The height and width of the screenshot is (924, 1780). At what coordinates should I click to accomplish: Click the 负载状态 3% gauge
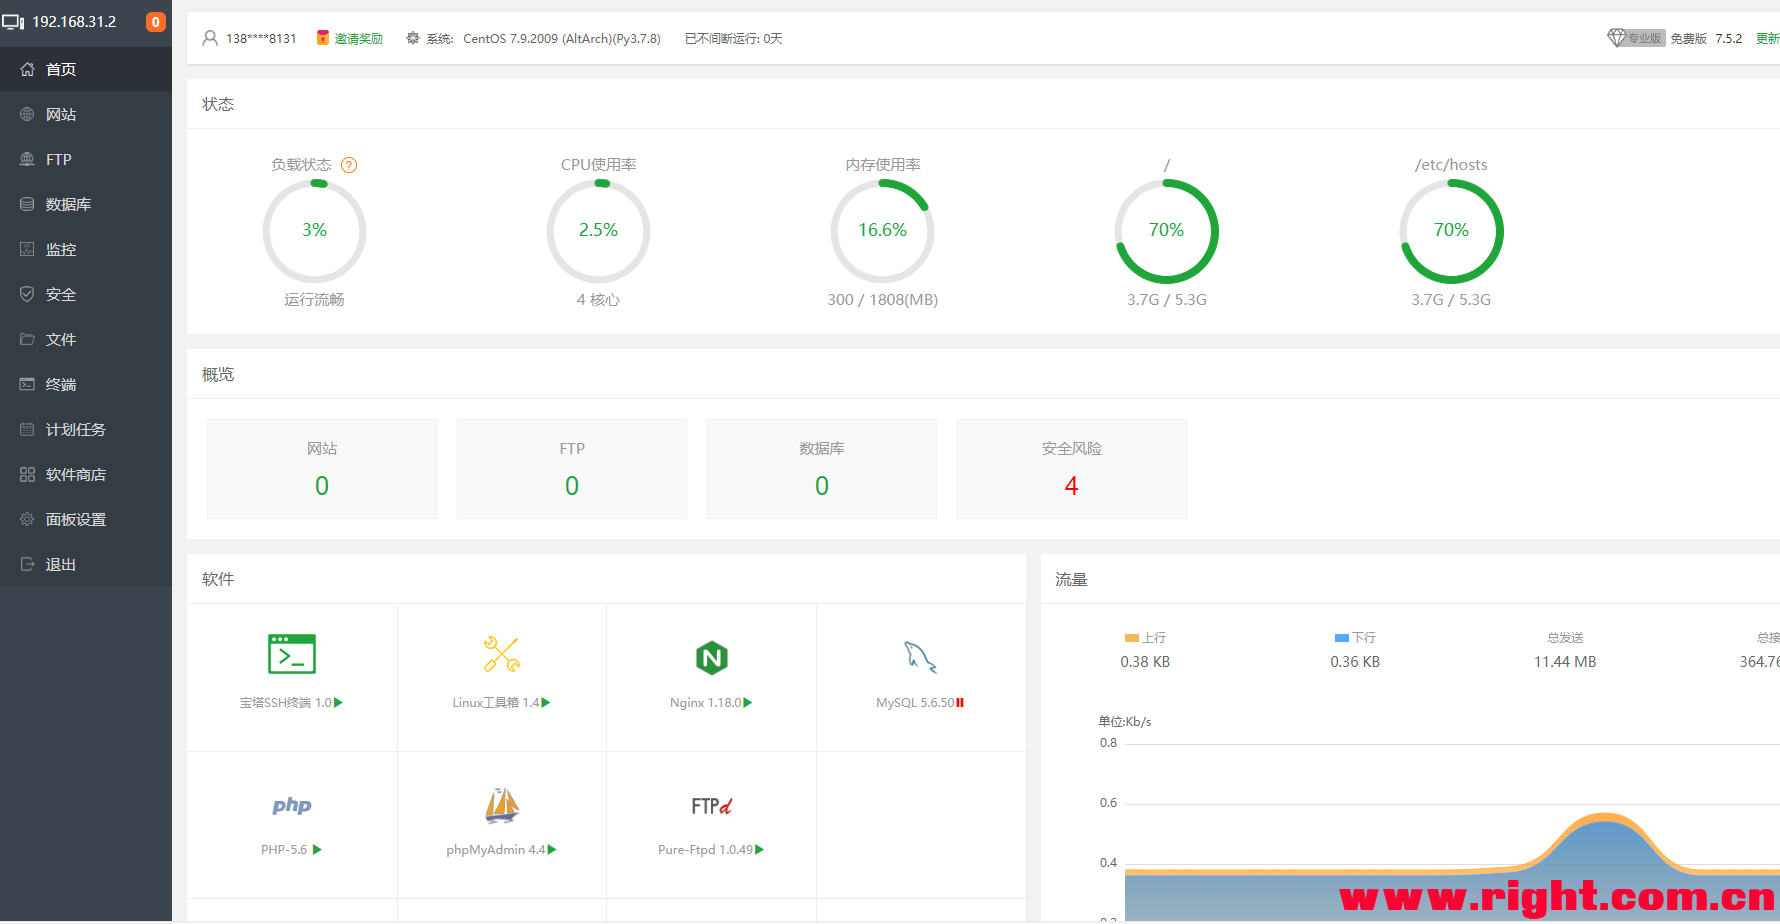pyautogui.click(x=314, y=231)
